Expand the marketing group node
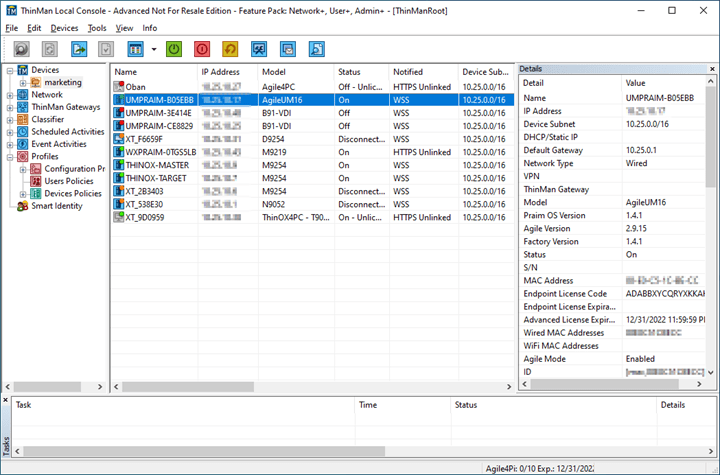Screen dimensions: 720x475 22,82
